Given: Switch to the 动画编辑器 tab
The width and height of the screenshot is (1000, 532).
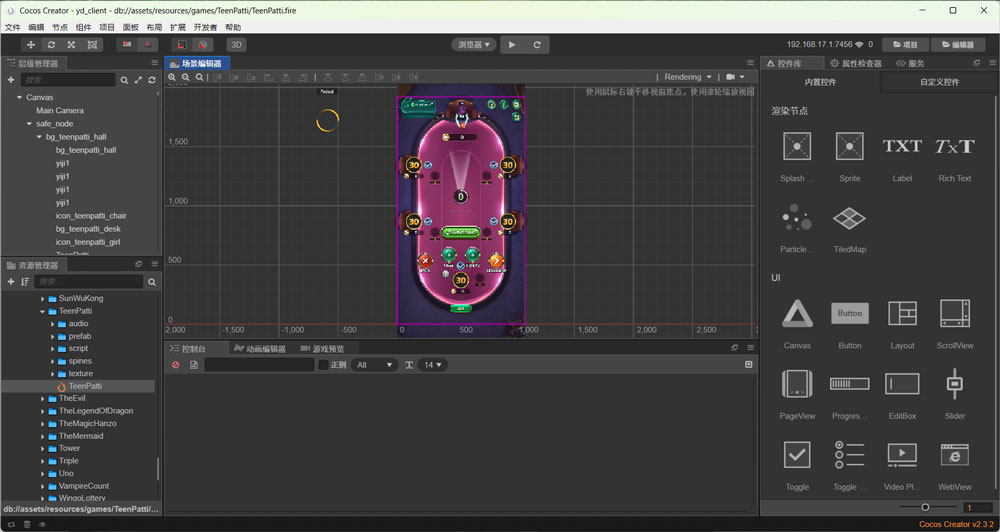Looking at the screenshot, I should pos(258,349).
